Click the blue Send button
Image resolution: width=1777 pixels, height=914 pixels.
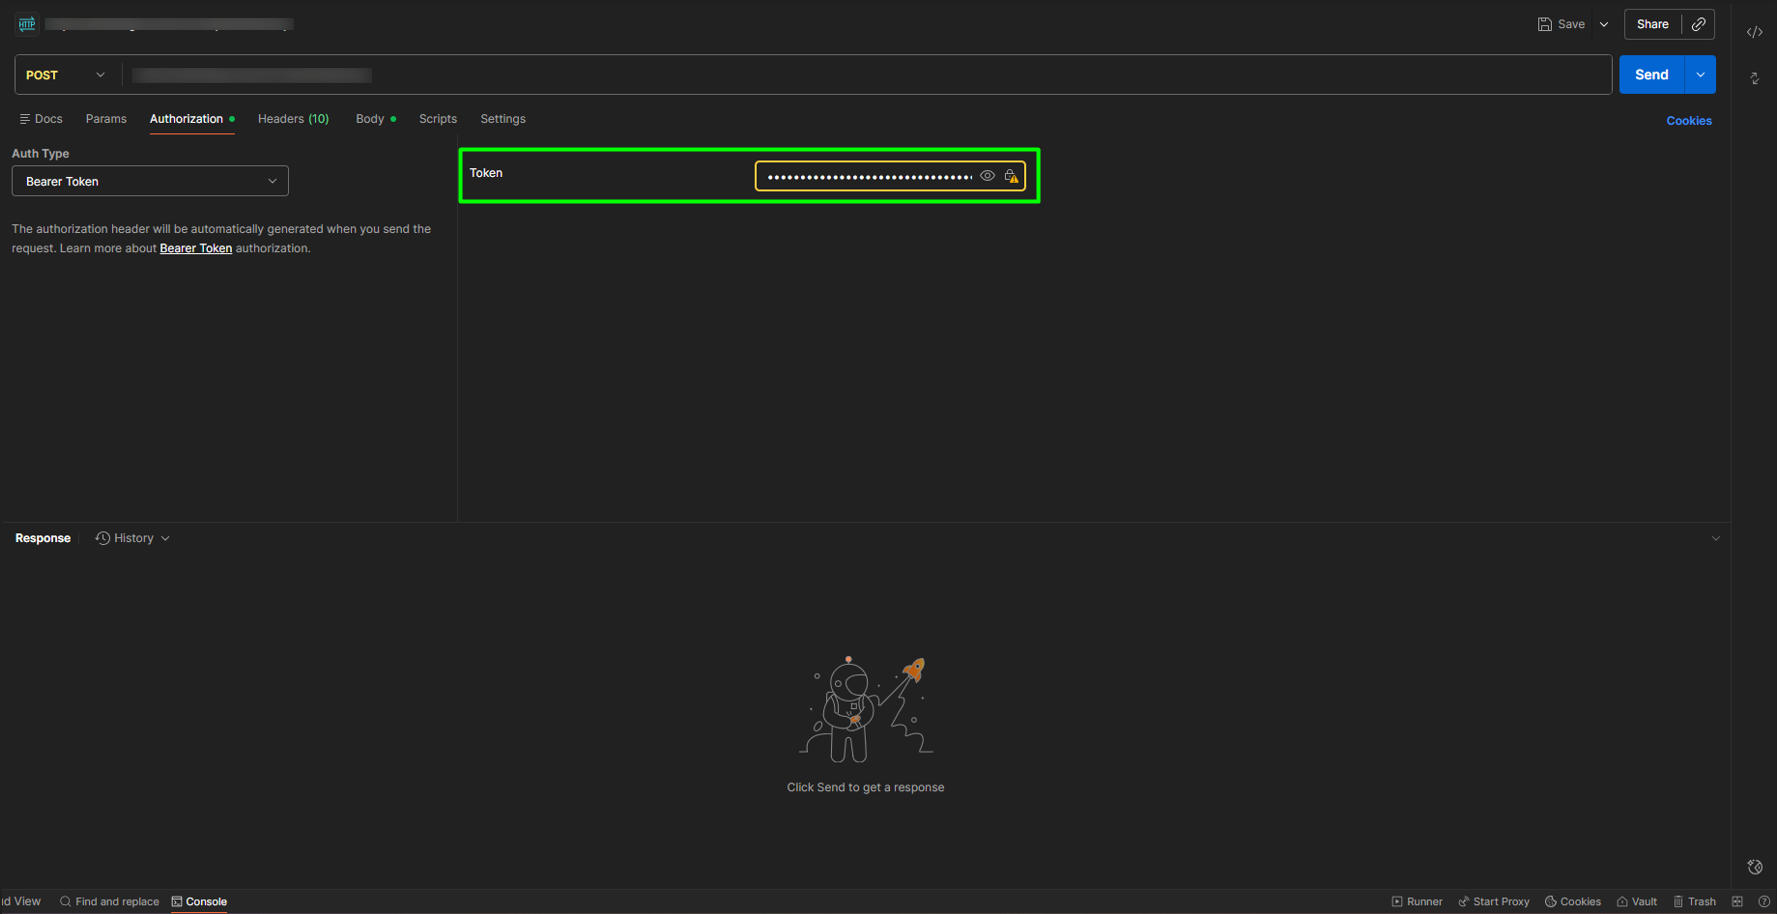pyautogui.click(x=1651, y=75)
